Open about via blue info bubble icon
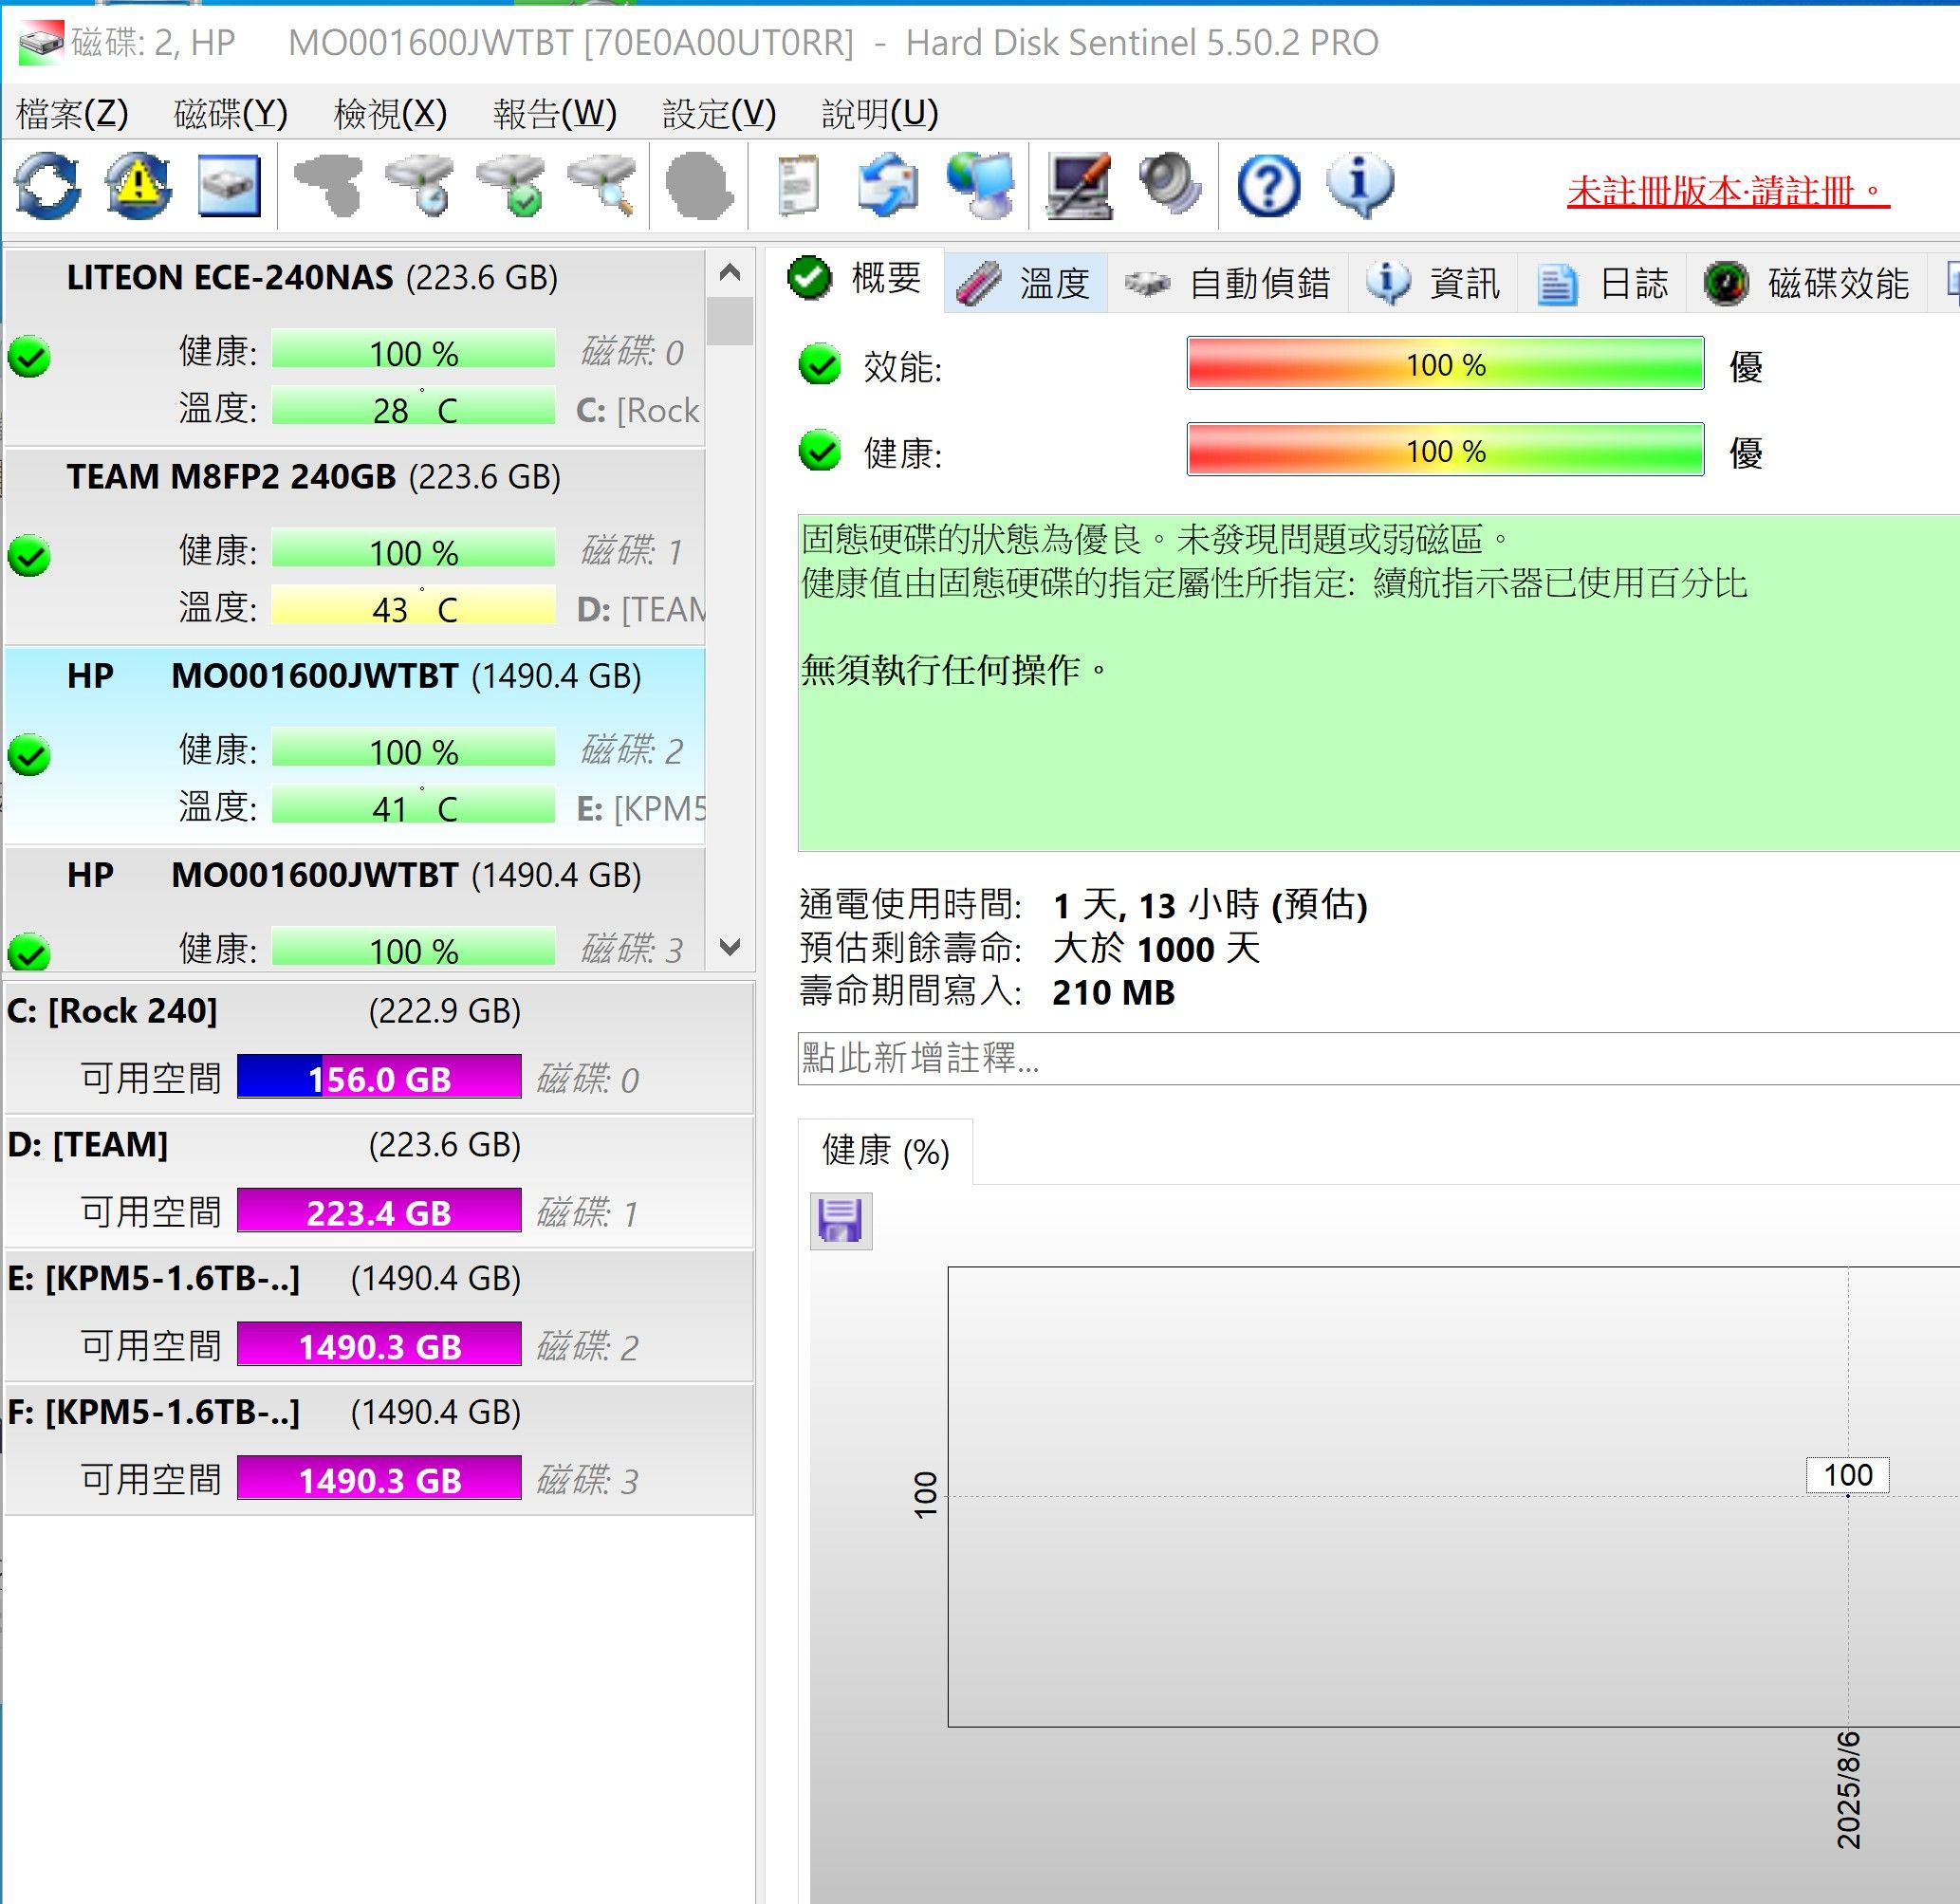The height and width of the screenshot is (1904, 1960). pos(1360,186)
